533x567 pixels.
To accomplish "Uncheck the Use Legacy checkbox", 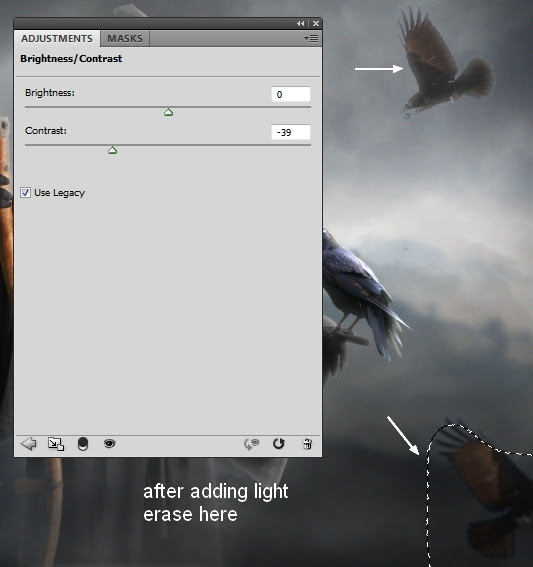I will click(x=25, y=192).
